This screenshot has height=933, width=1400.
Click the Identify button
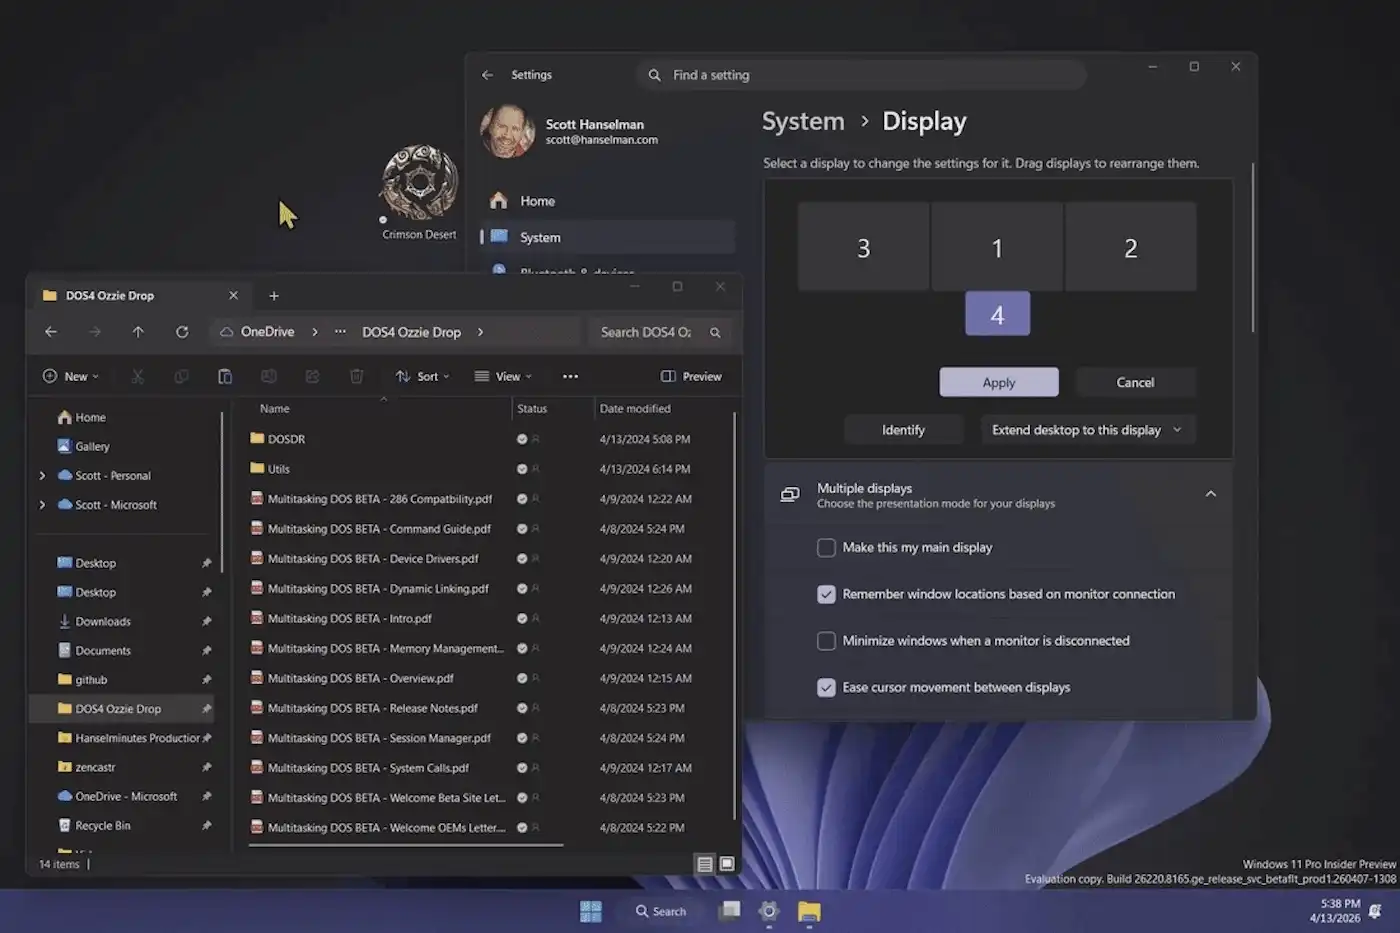903,429
